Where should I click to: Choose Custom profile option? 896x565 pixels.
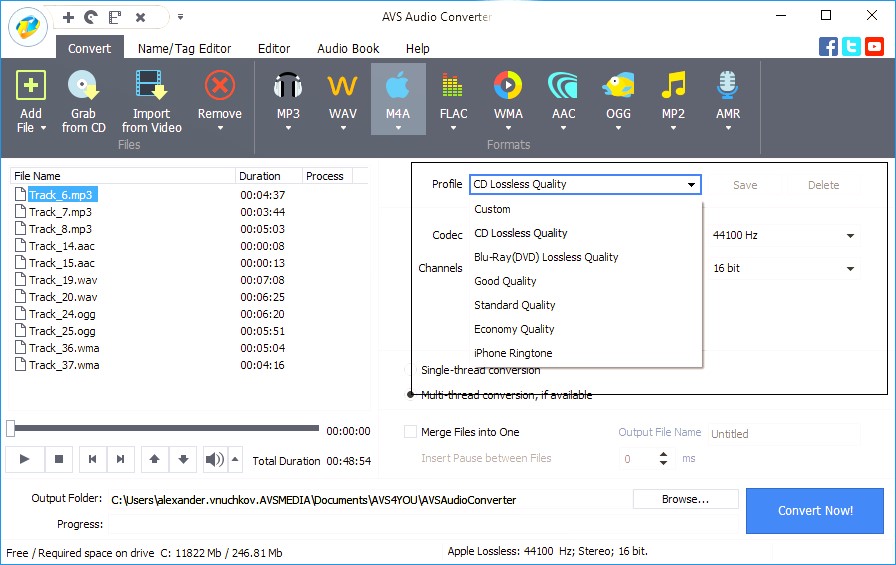click(x=585, y=209)
